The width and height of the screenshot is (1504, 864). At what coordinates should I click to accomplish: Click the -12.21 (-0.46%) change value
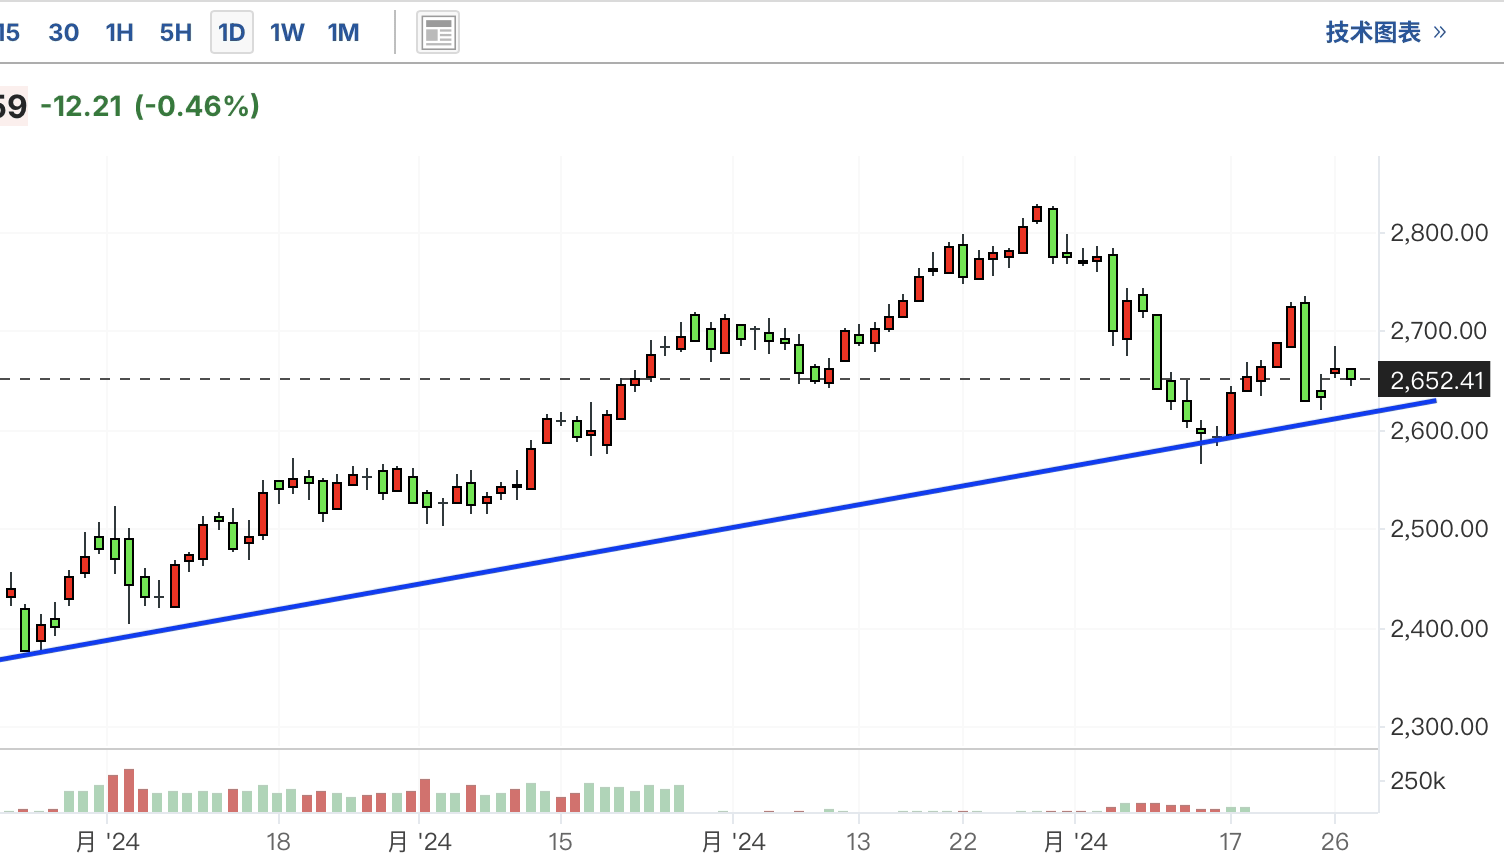pyautogui.click(x=150, y=106)
